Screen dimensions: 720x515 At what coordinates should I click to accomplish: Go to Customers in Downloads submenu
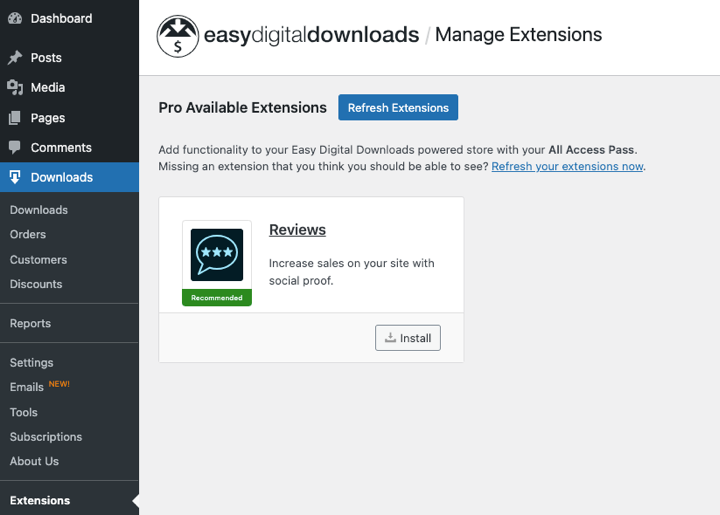pos(38,259)
